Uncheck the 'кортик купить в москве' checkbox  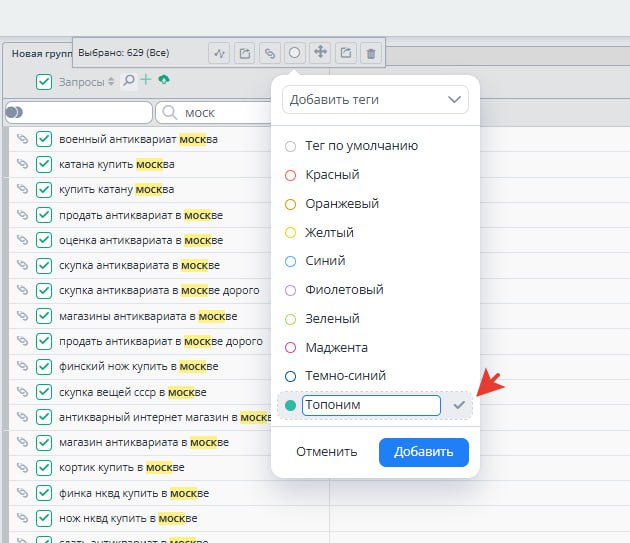pos(44,468)
